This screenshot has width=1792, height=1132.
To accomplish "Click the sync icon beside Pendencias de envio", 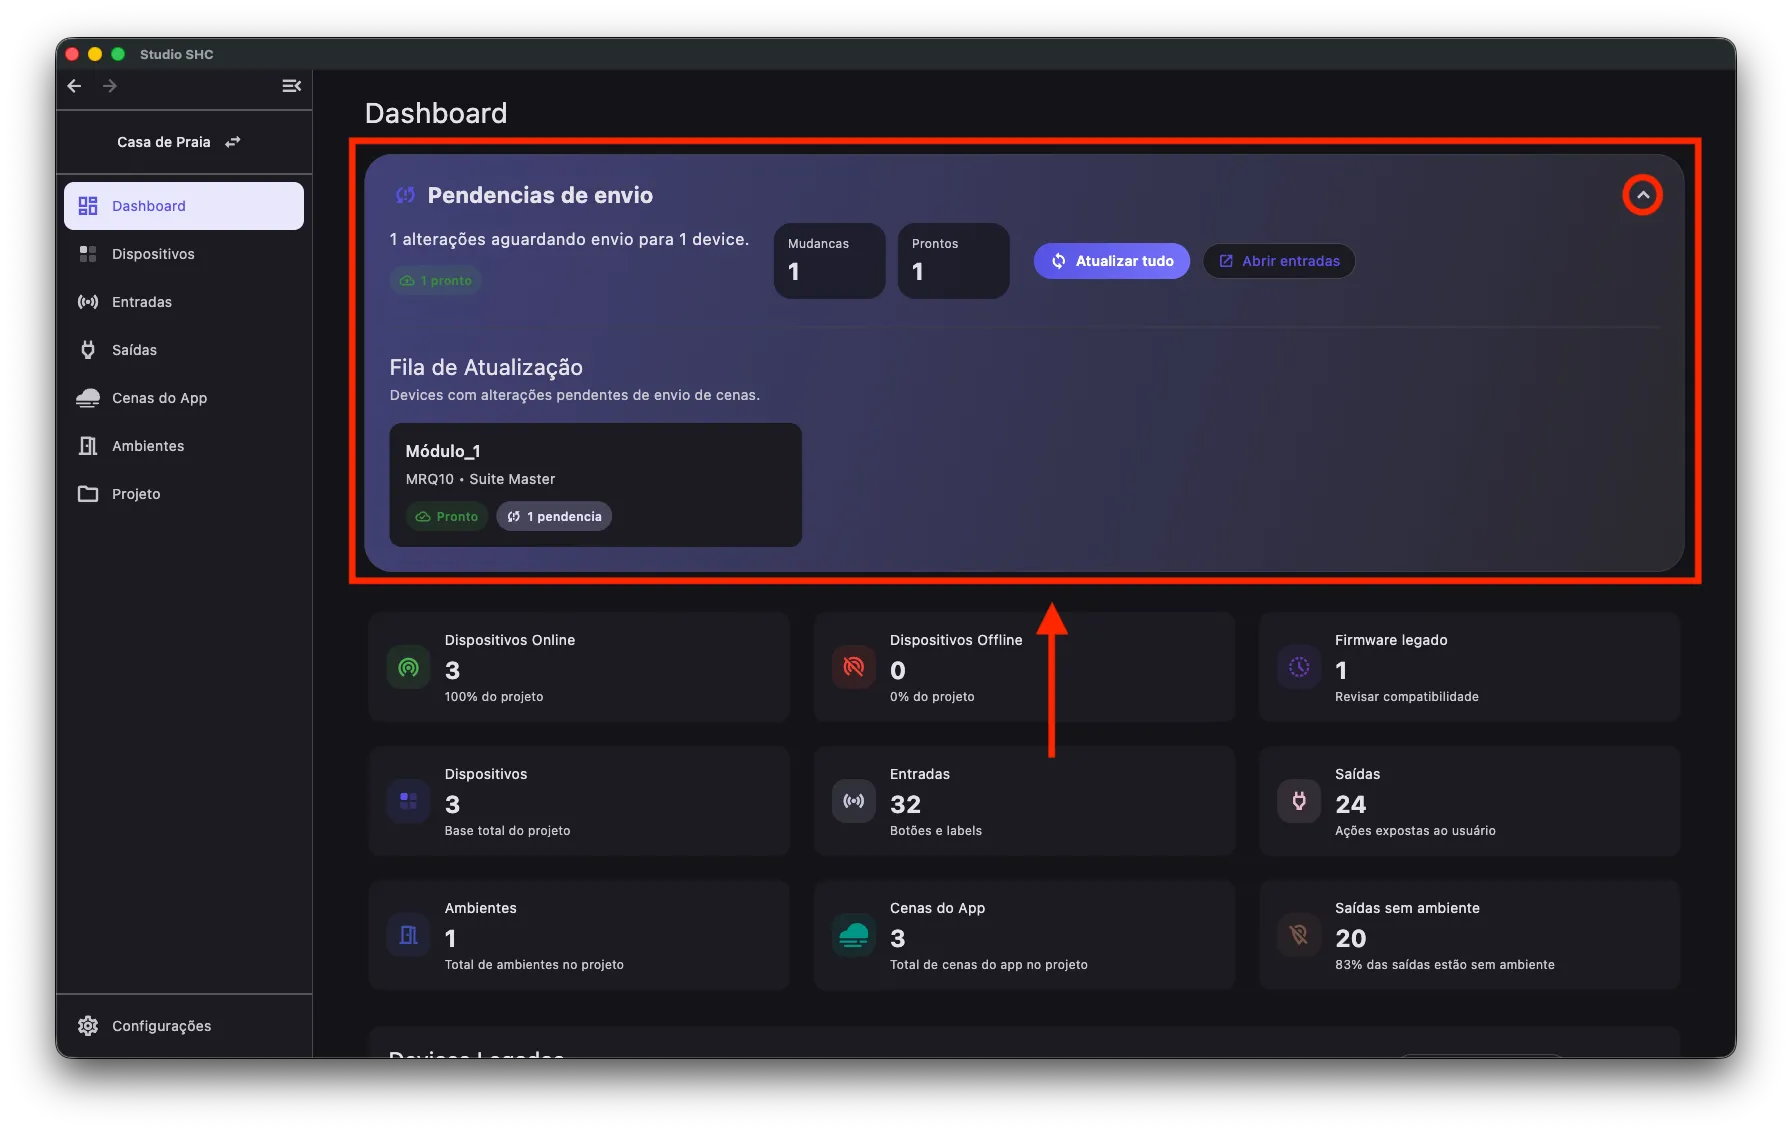I will 405,195.
